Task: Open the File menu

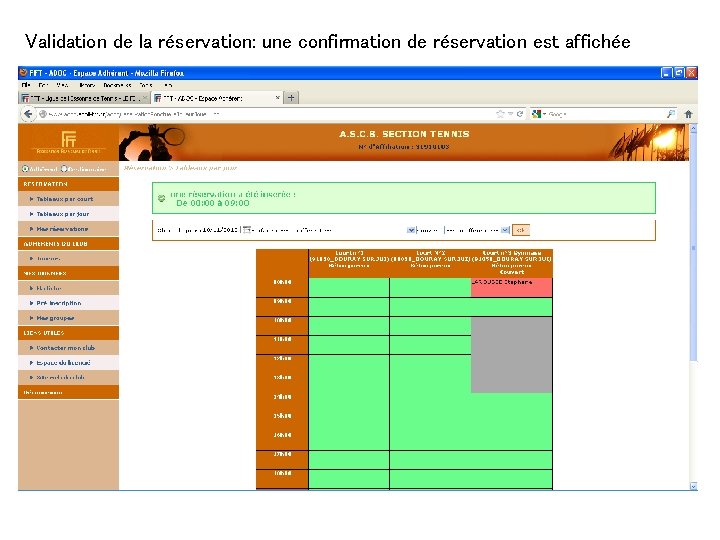Action: (x=26, y=85)
